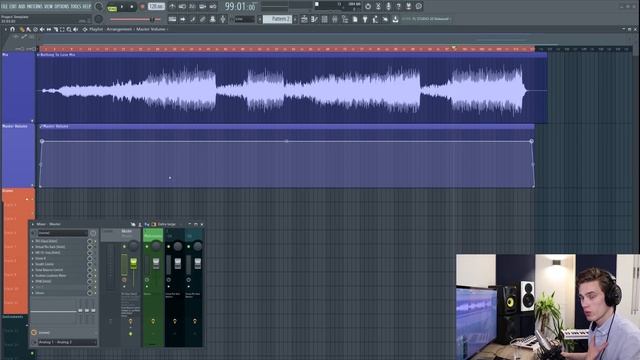Click the magnet snap icon in the playlist toolbar
This screenshot has height=360, width=640.
pos(12,29)
